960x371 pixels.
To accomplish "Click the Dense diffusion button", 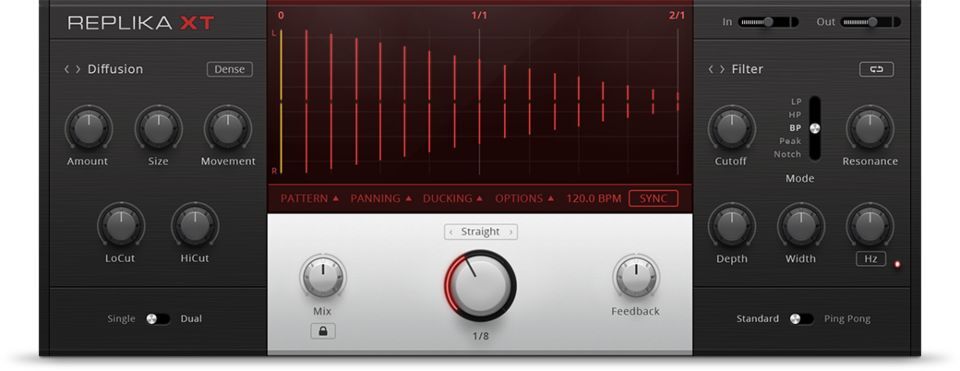I will [230, 69].
